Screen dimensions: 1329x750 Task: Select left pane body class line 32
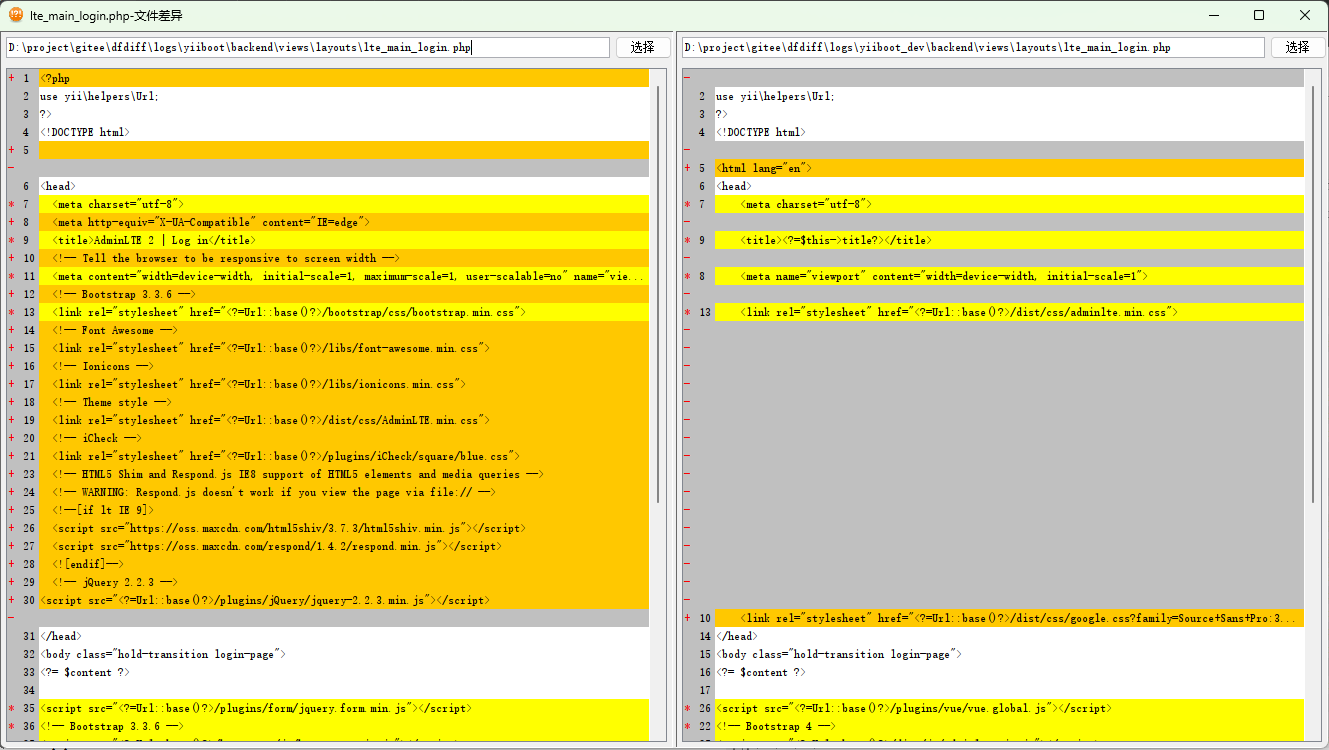click(344, 654)
